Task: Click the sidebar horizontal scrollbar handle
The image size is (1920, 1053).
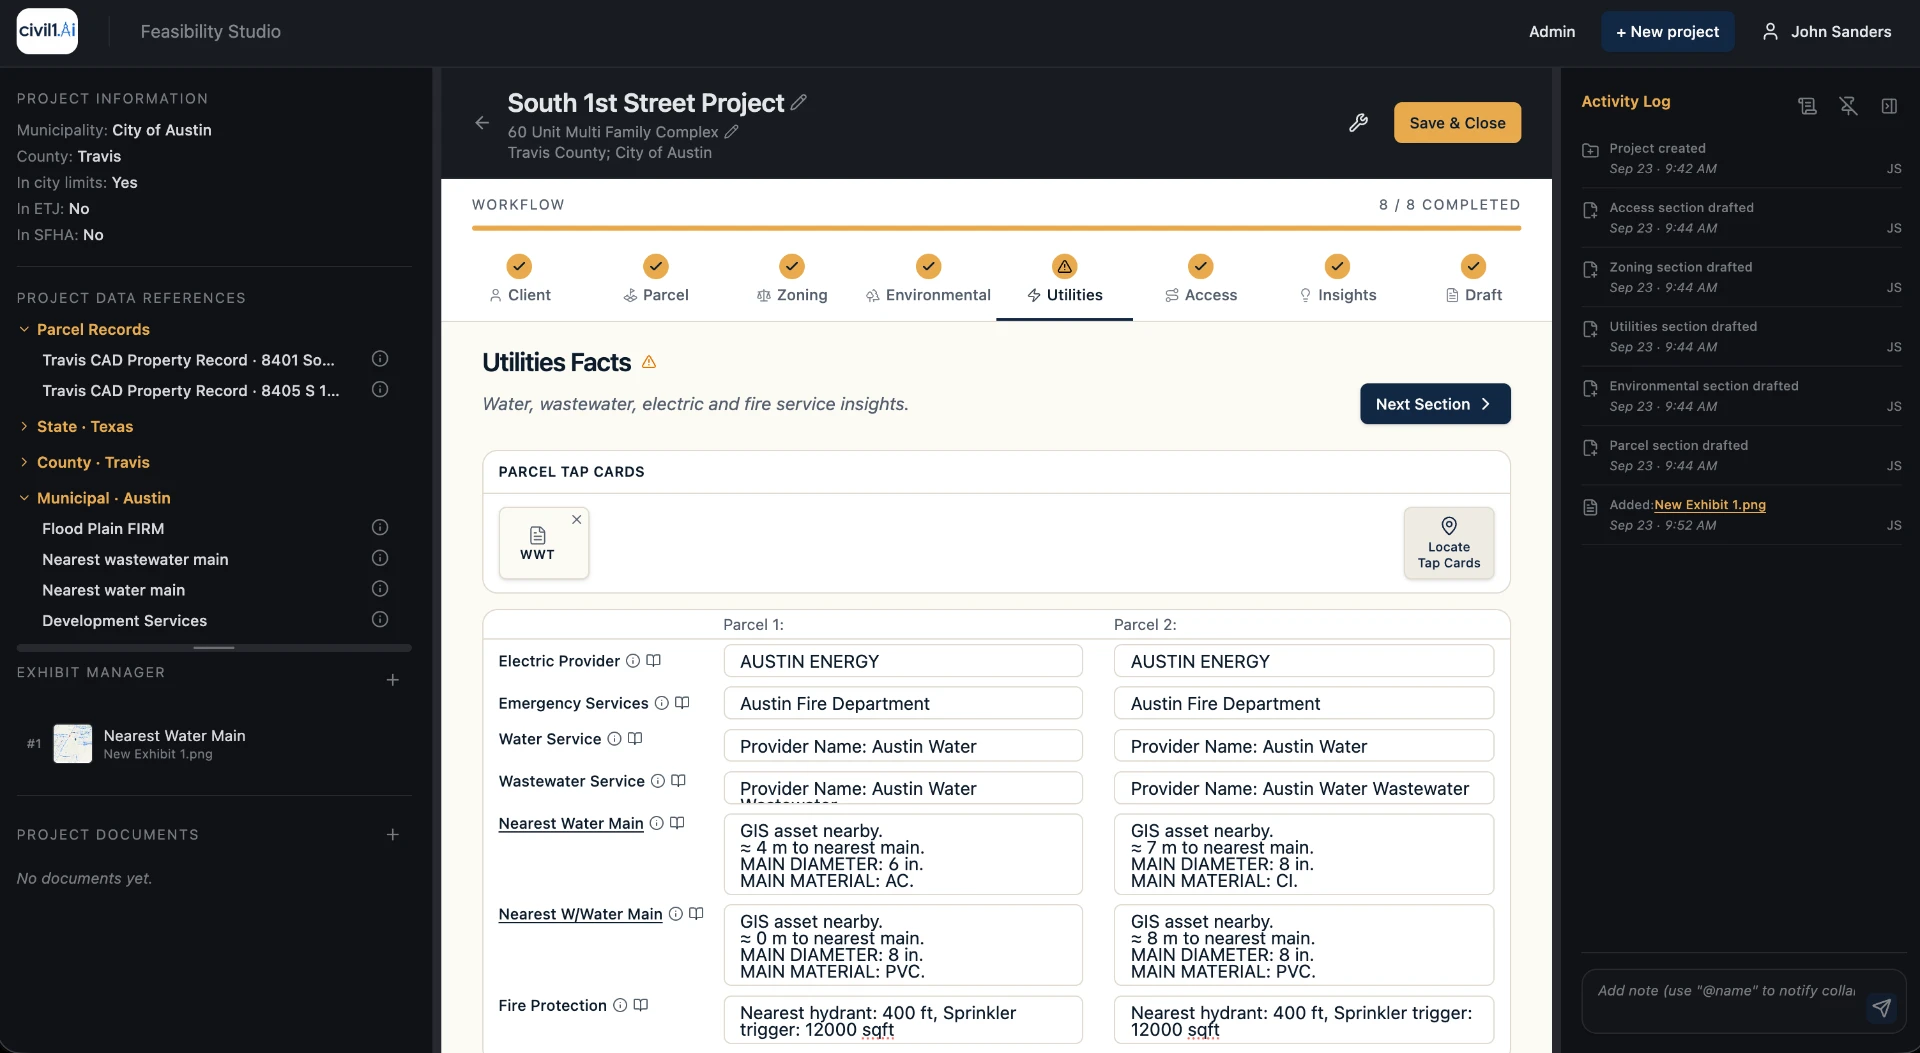Action: pyautogui.click(x=214, y=648)
